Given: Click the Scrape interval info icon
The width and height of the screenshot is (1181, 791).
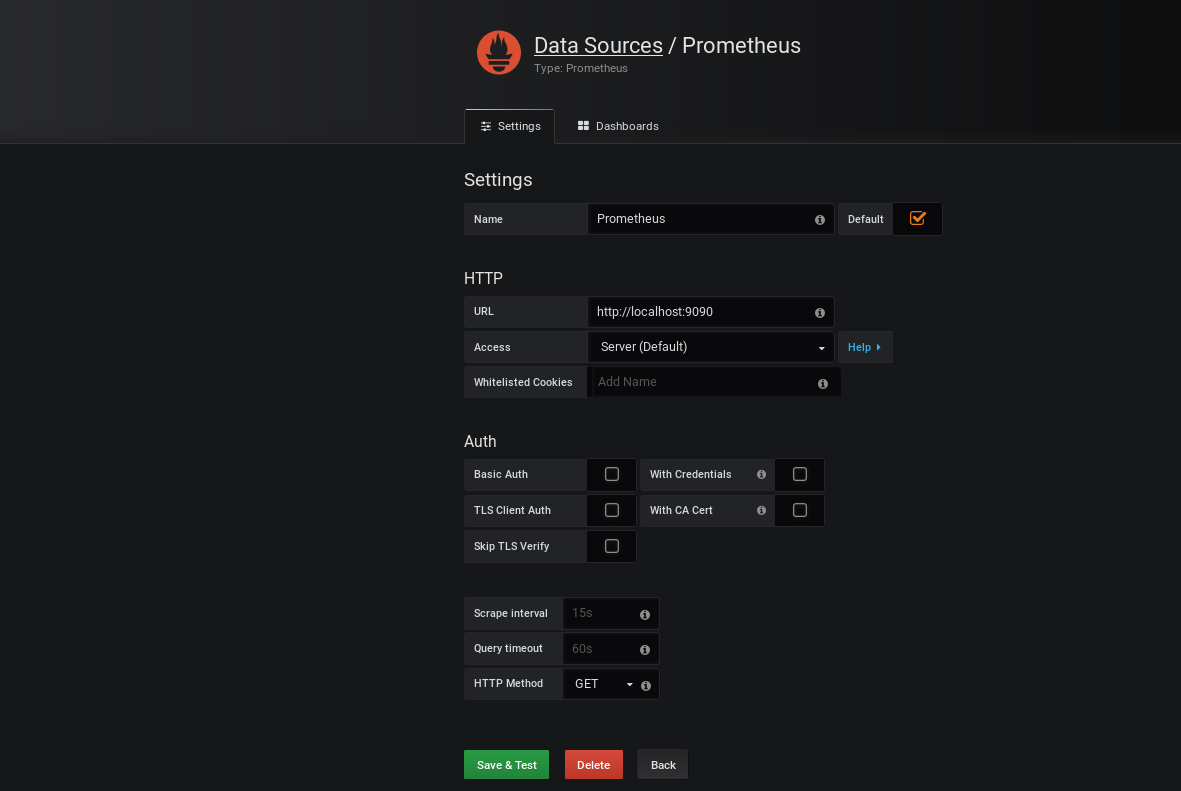Looking at the screenshot, I should (x=645, y=613).
